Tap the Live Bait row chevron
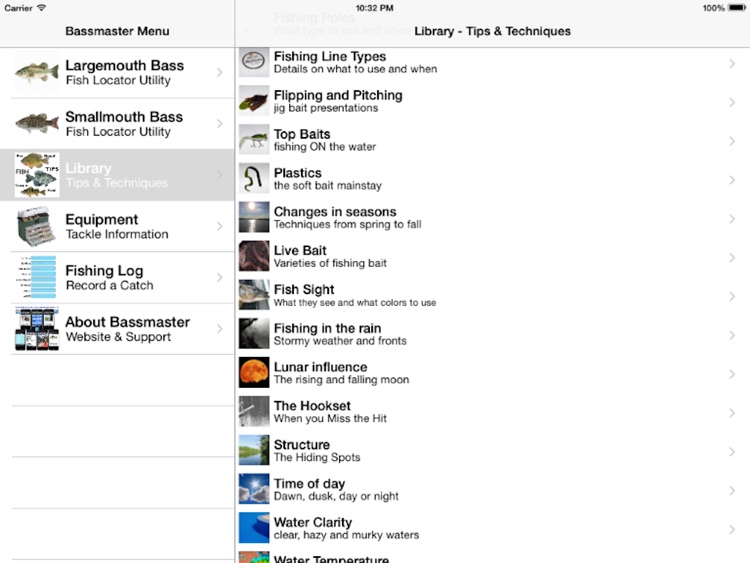The height and width of the screenshot is (563, 750). 732,257
